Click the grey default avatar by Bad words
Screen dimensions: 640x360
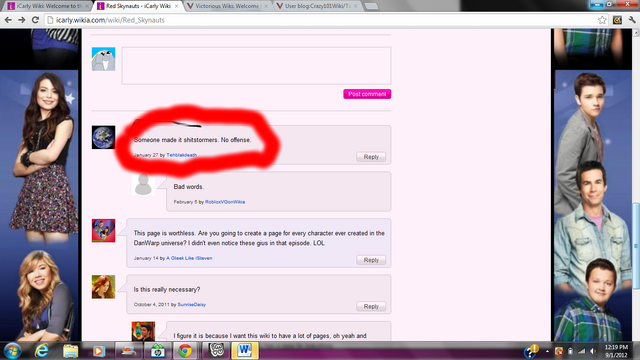click(143, 184)
